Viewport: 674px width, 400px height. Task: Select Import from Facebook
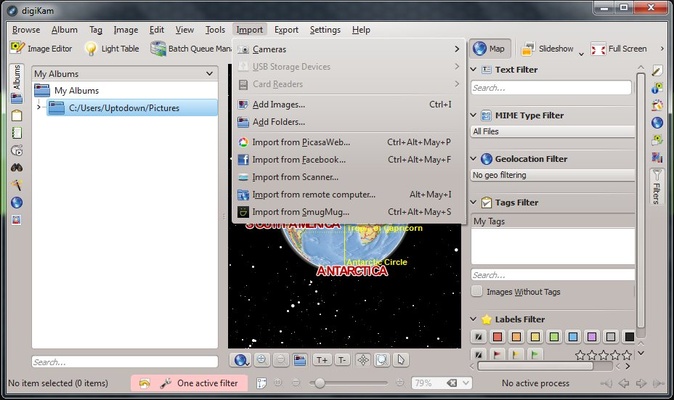[349, 160]
